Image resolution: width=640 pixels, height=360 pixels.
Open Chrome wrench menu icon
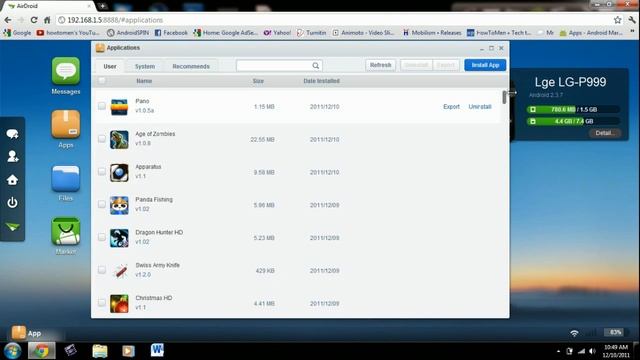tap(632, 20)
